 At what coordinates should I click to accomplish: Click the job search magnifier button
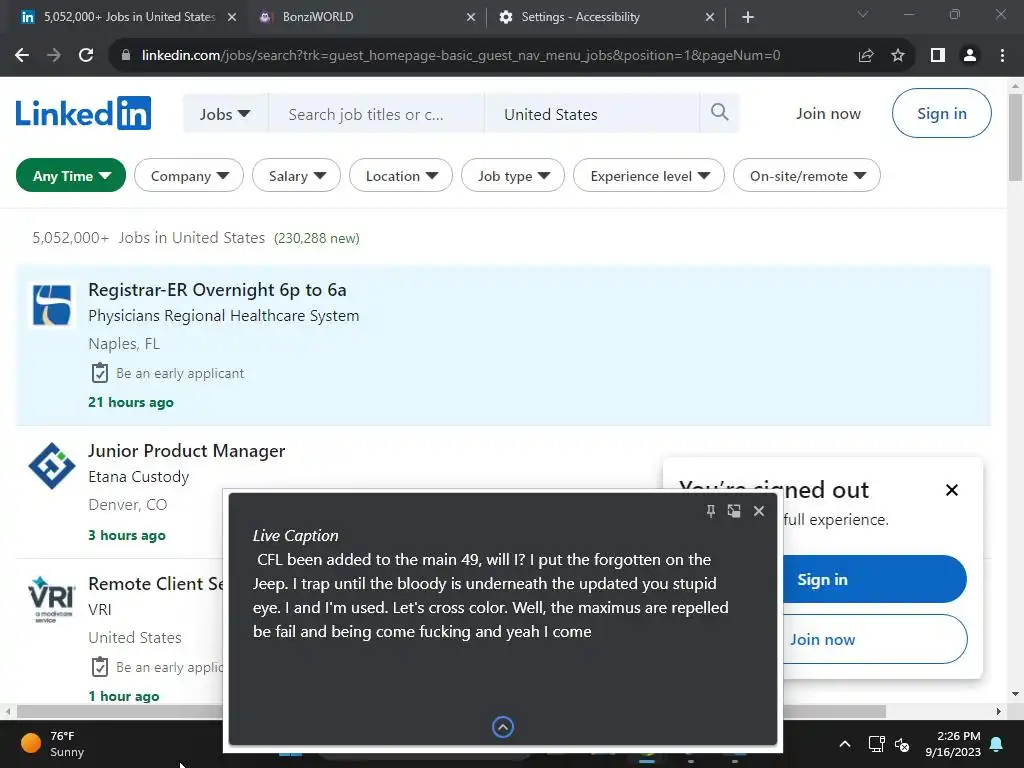[719, 112]
